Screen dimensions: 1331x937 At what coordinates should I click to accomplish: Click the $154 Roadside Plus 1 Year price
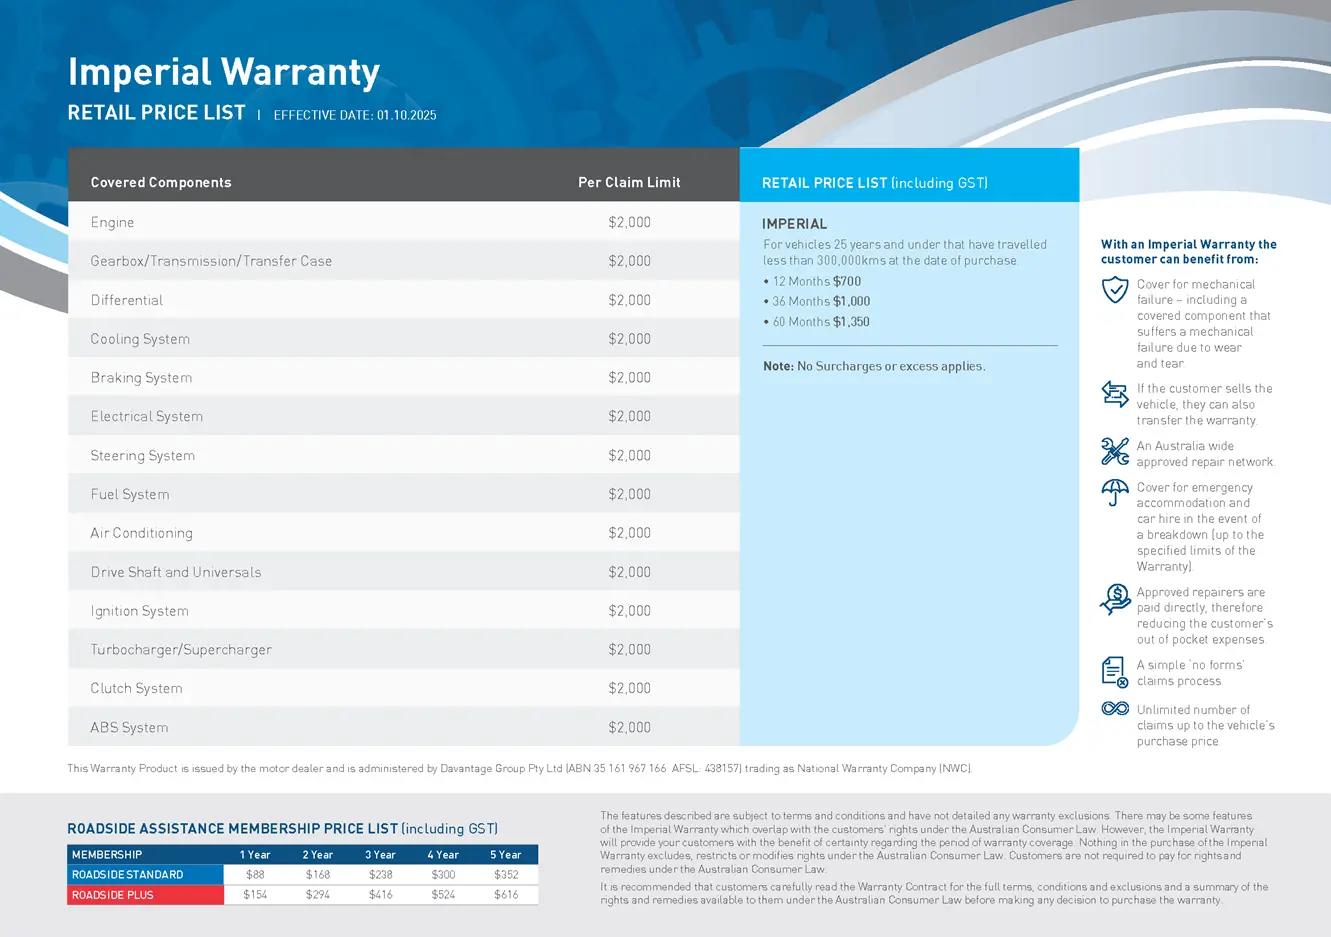click(x=255, y=895)
